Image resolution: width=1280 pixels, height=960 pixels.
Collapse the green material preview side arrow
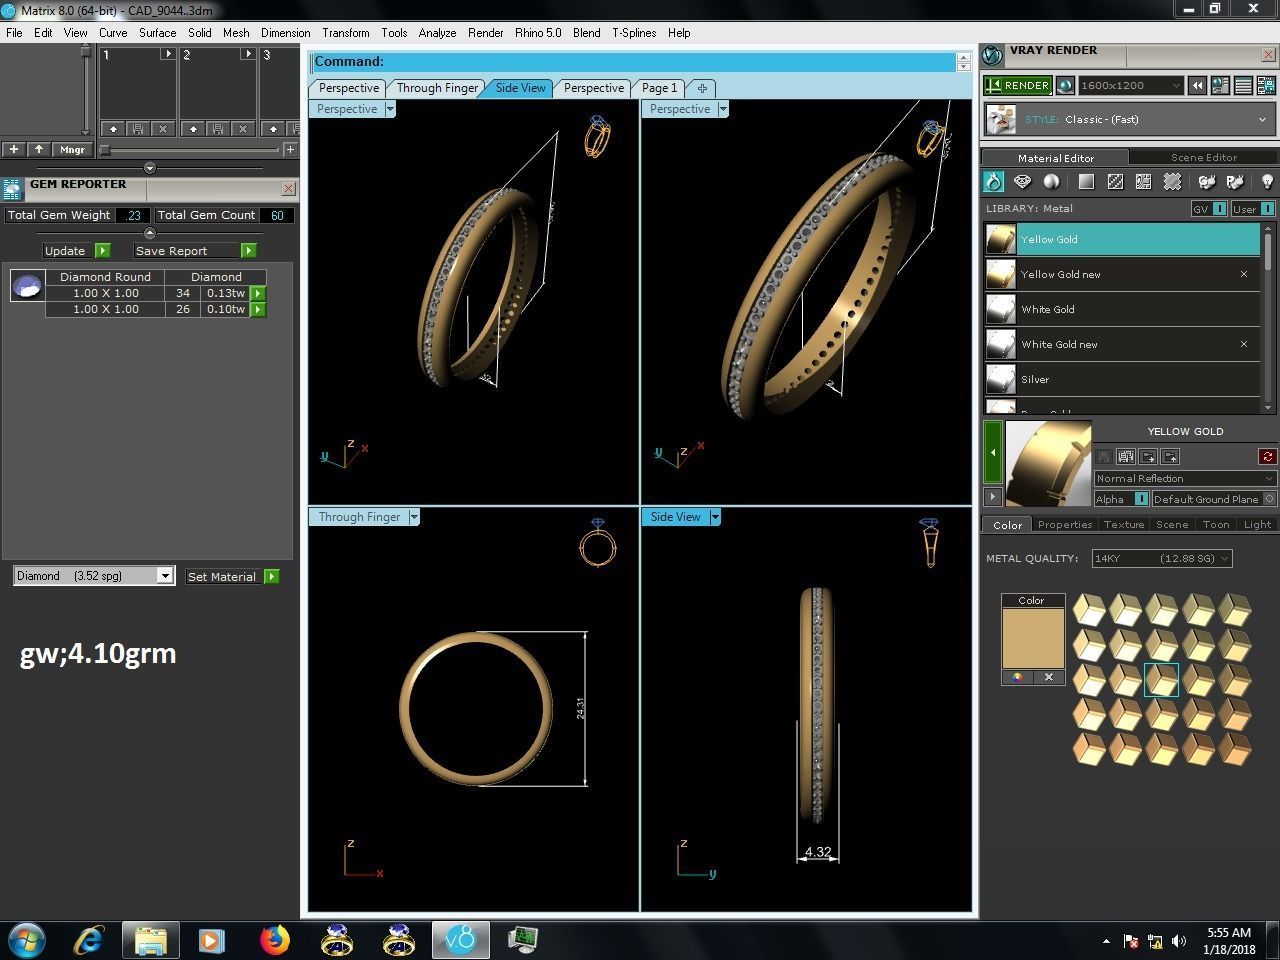[x=993, y=453]
